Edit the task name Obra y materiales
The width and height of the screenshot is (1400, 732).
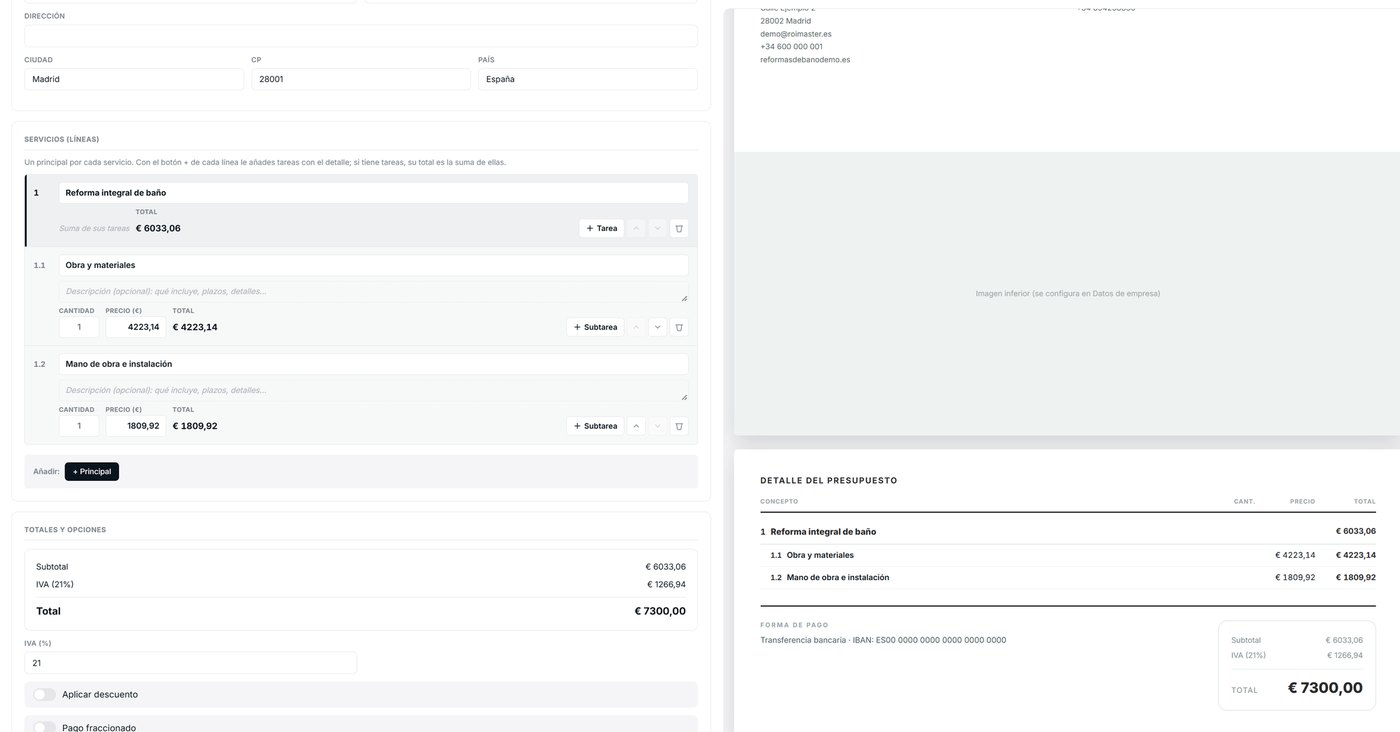click(x=374, y=265)
